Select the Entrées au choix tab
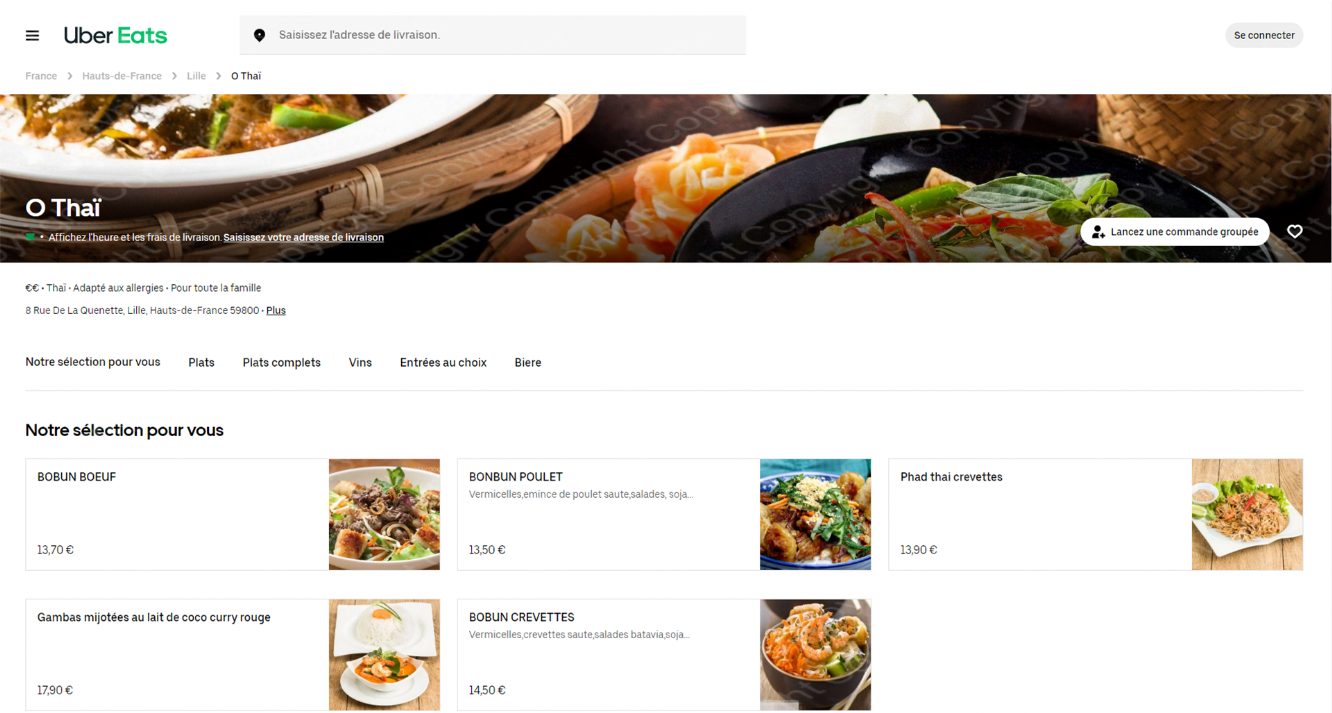Image resolution: width=1332 pixels, height=713 pixels. (443, 363)
